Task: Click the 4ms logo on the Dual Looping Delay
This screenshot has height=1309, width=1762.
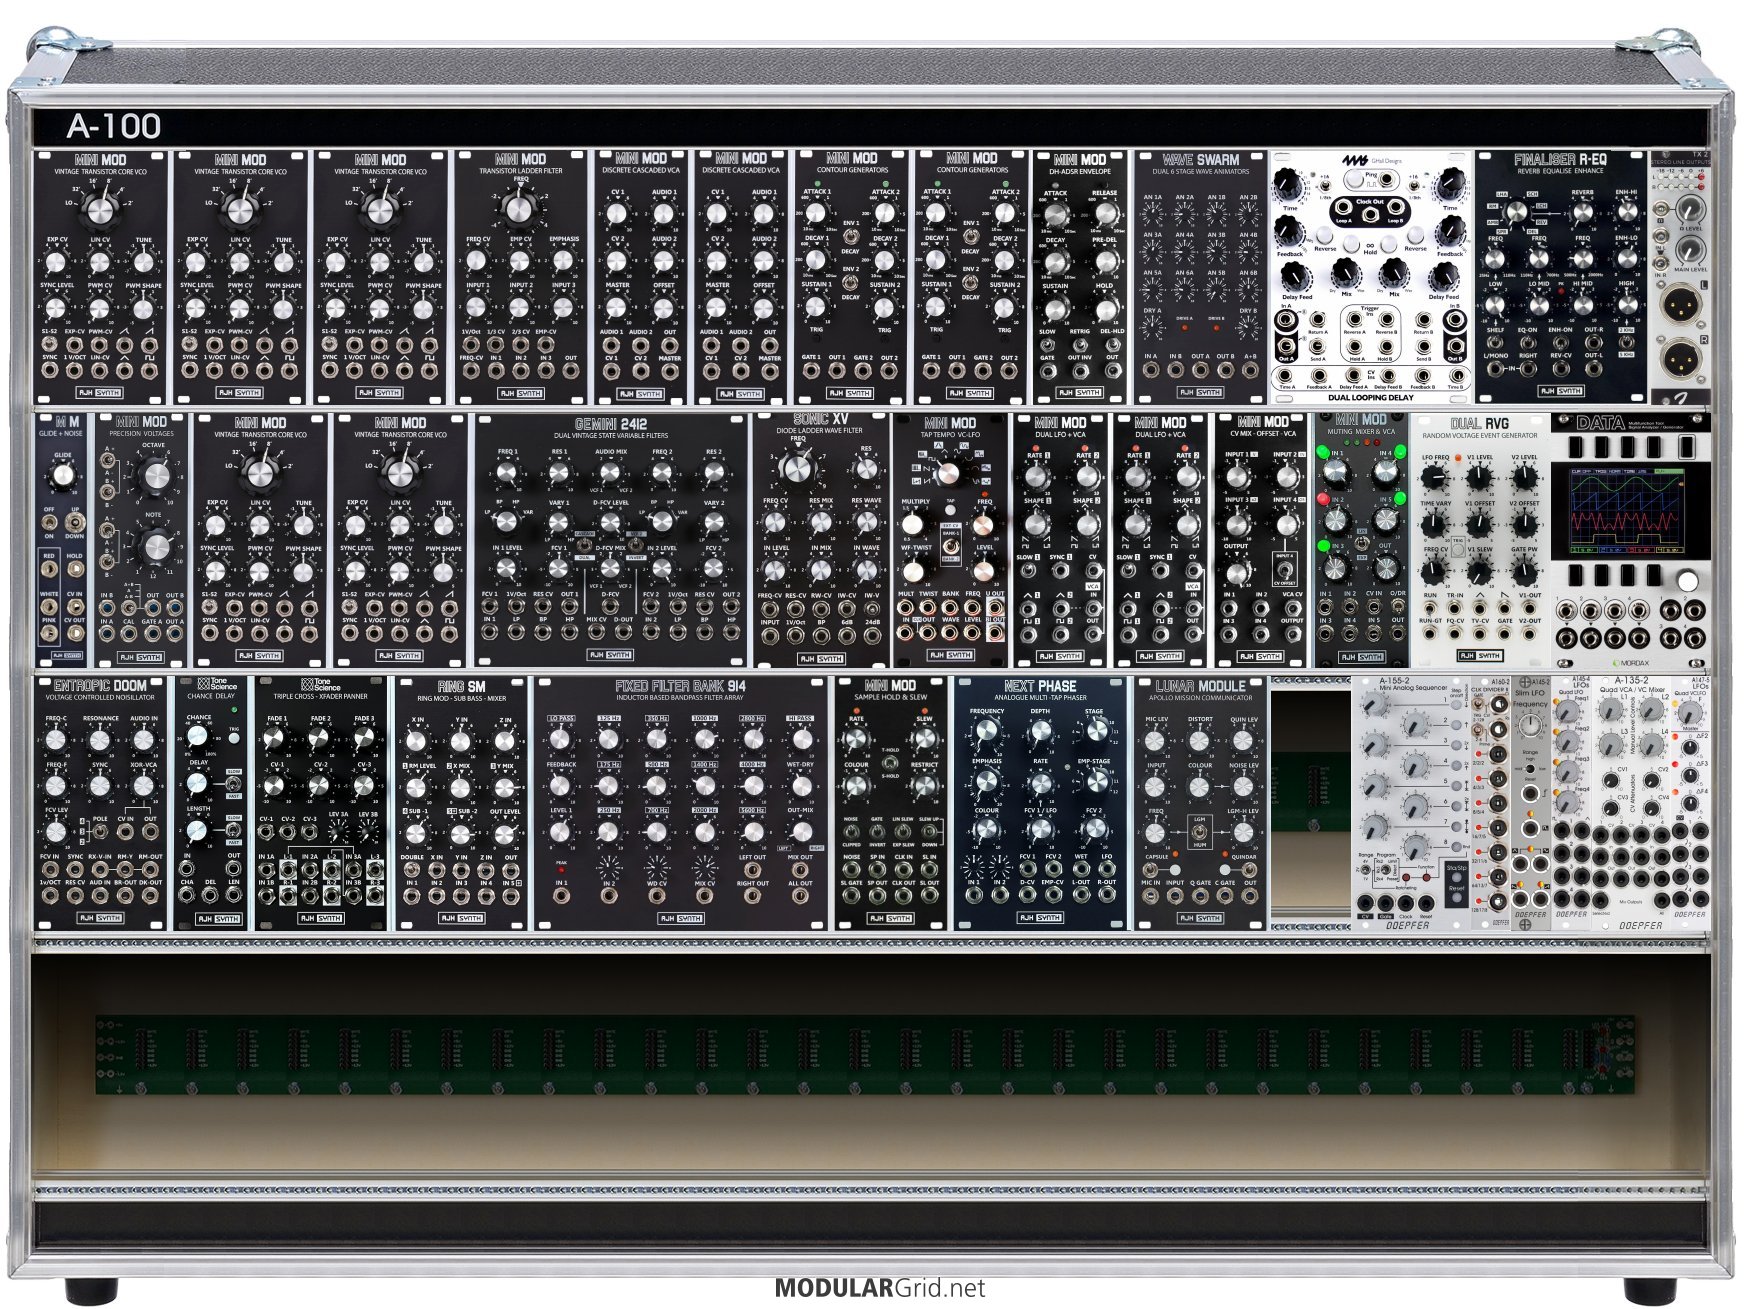Action: pos(1355,160)
